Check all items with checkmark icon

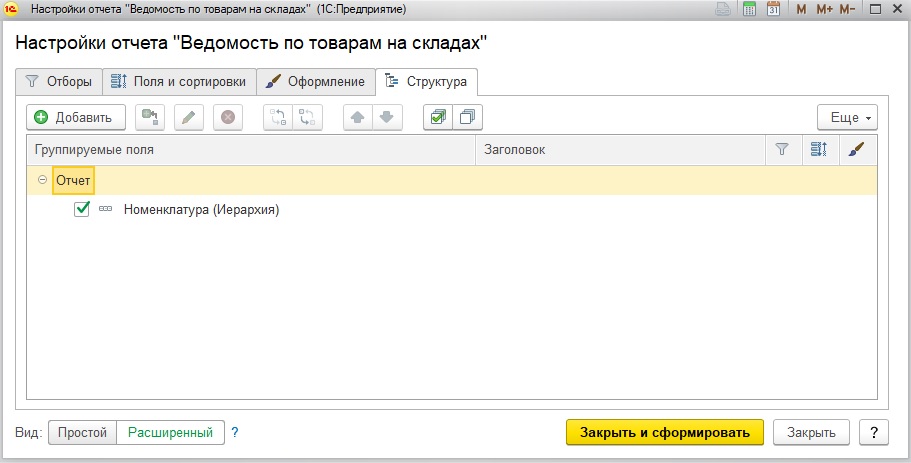[x=438, y=117]
